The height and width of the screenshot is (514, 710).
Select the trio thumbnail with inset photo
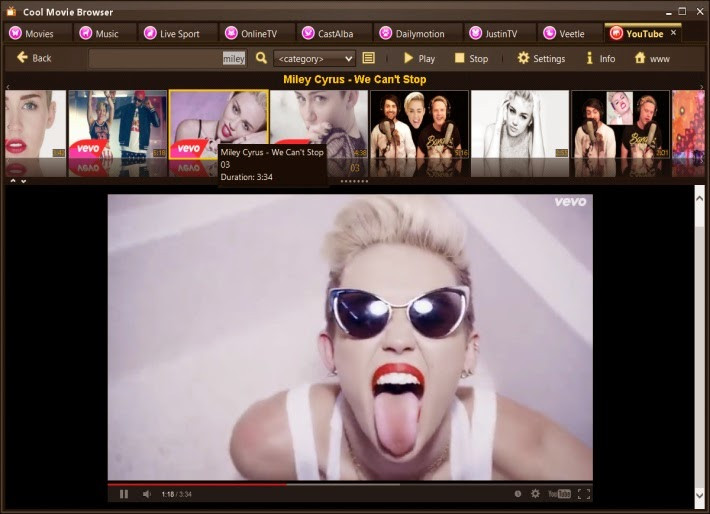(620, 124)
